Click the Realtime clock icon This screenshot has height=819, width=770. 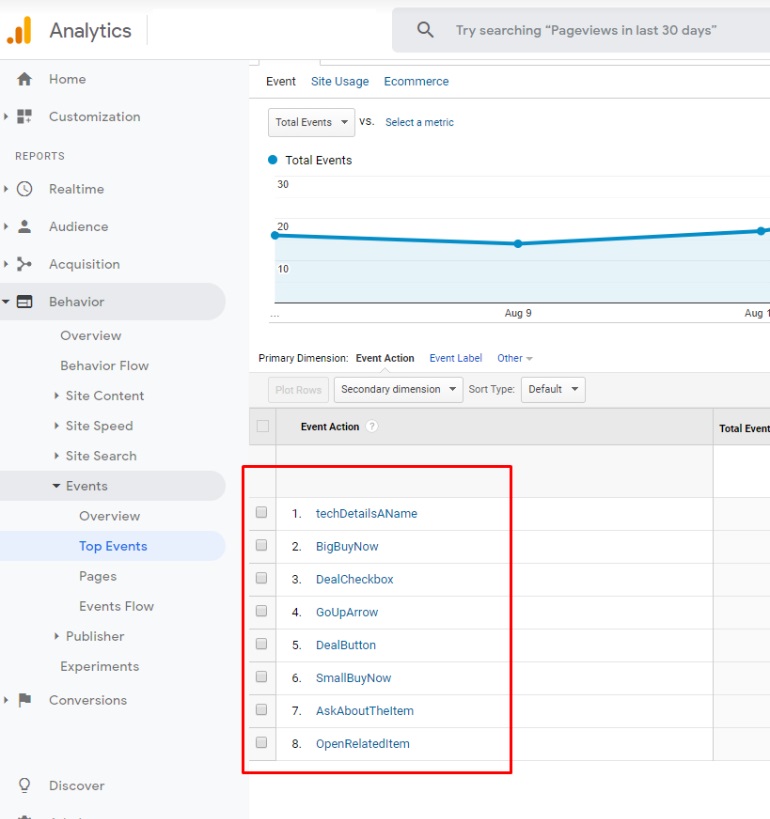tap(25, 189)
